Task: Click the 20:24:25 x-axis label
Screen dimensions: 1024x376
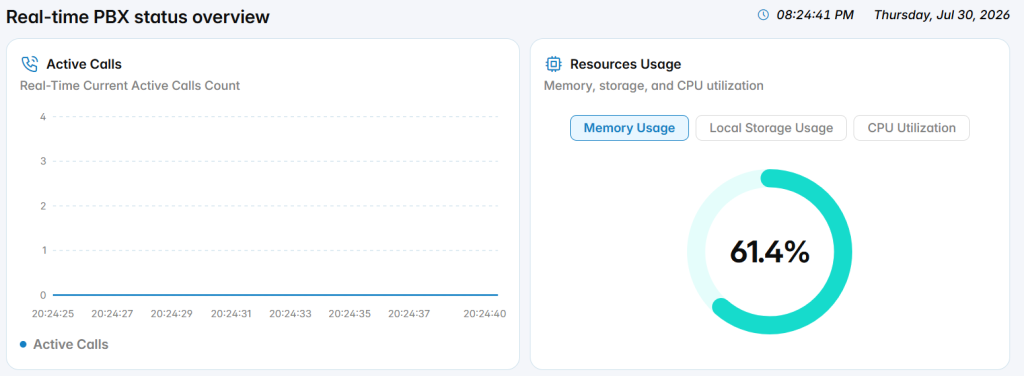Action: [x=53, y=313]
